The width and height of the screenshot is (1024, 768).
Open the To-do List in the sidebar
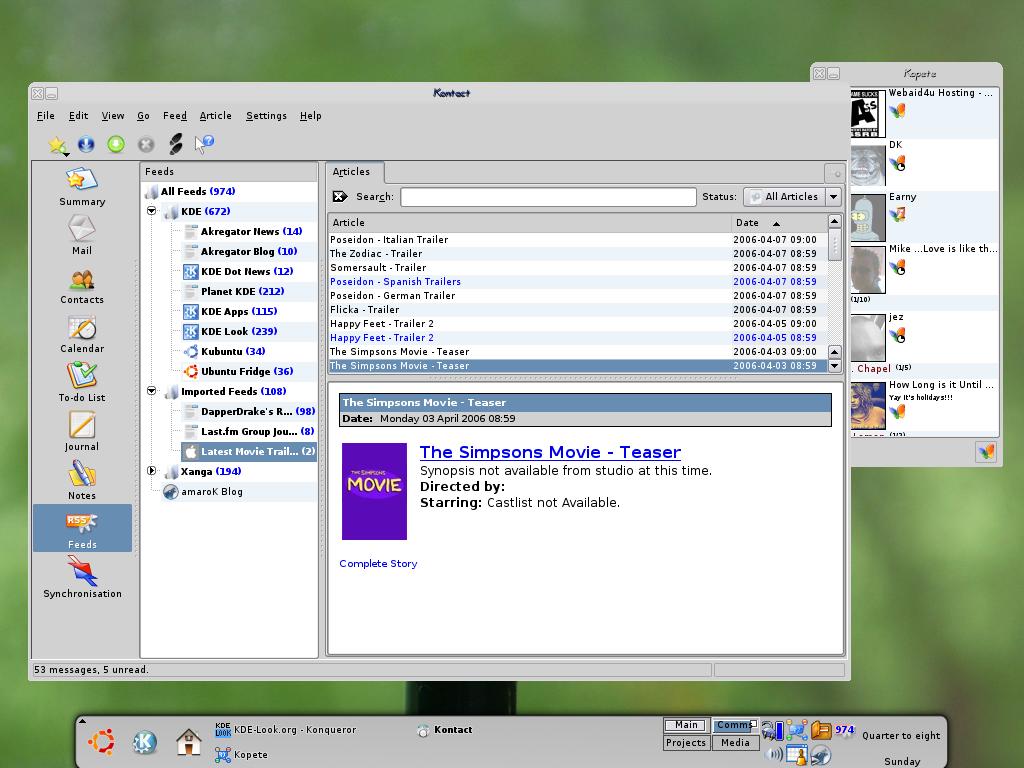coord(82,383)
